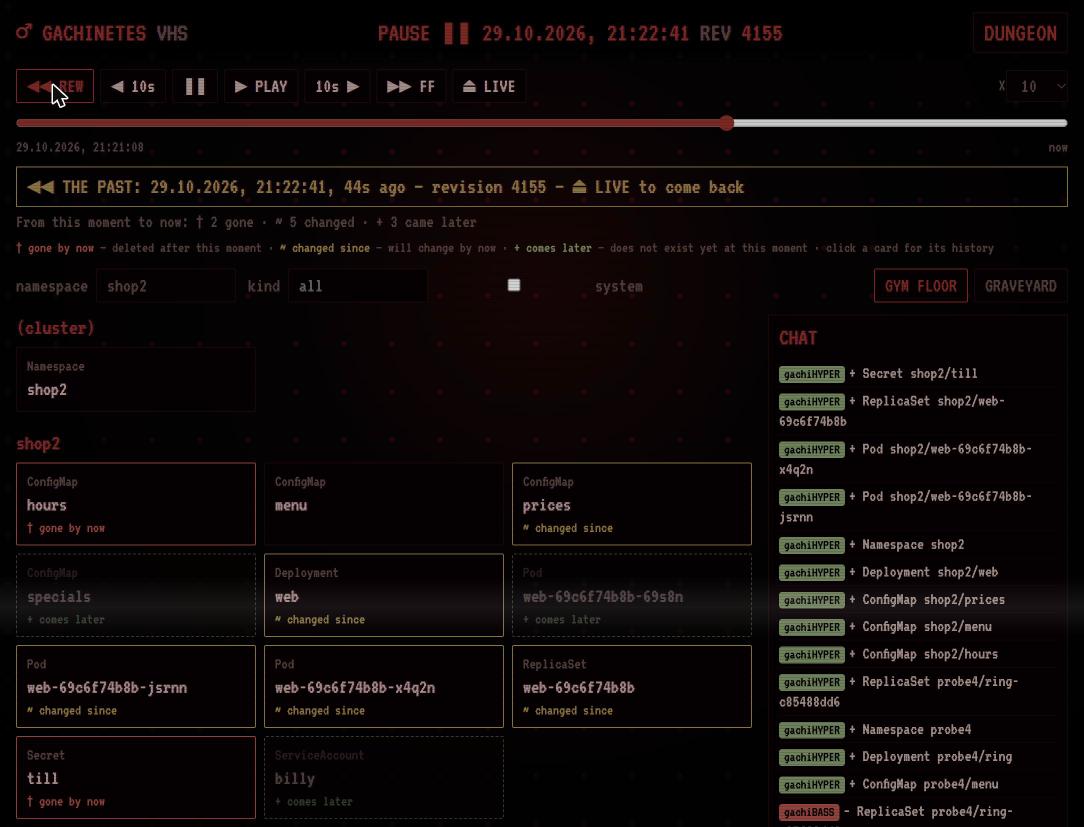Click the Gachinetes male symbol logo

(24, 32)
